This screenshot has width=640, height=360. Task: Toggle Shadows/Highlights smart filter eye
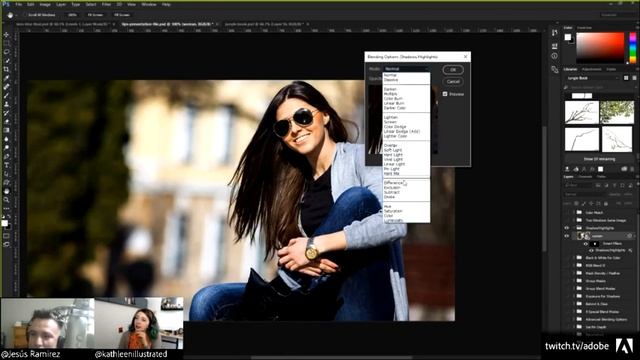click(591, 250)
